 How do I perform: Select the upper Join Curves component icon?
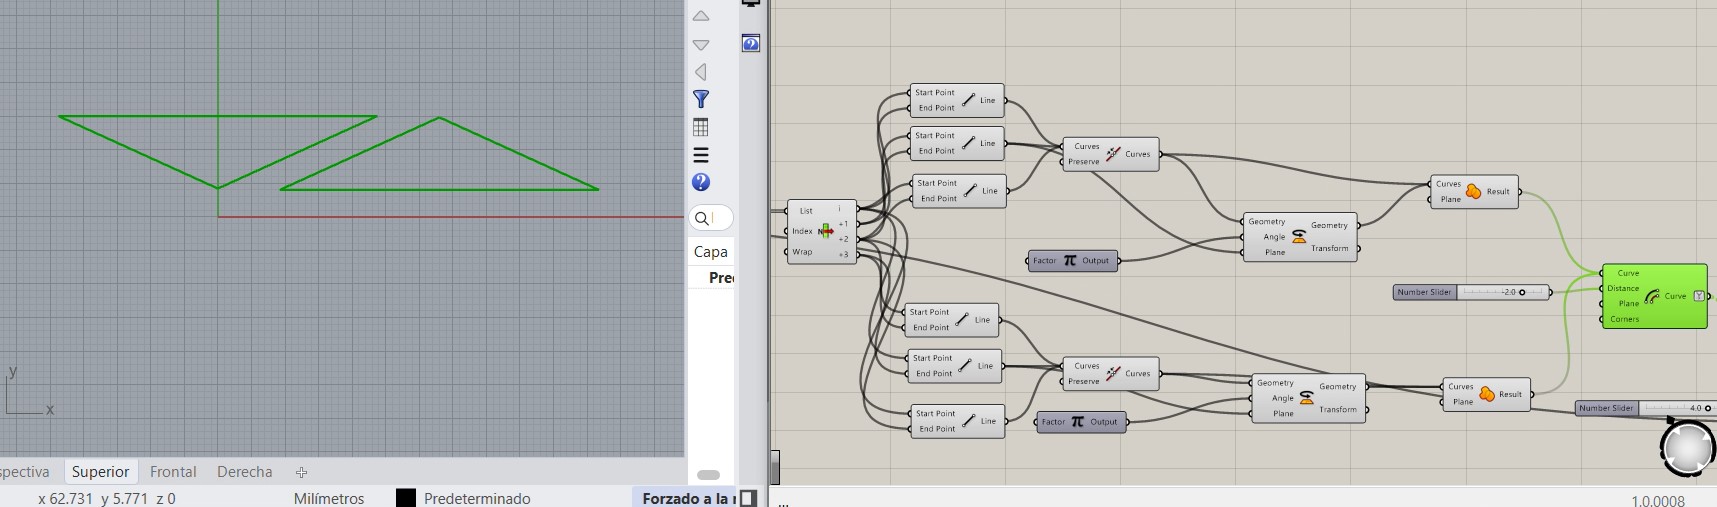pyautogui.click(x=1113, y=154)
